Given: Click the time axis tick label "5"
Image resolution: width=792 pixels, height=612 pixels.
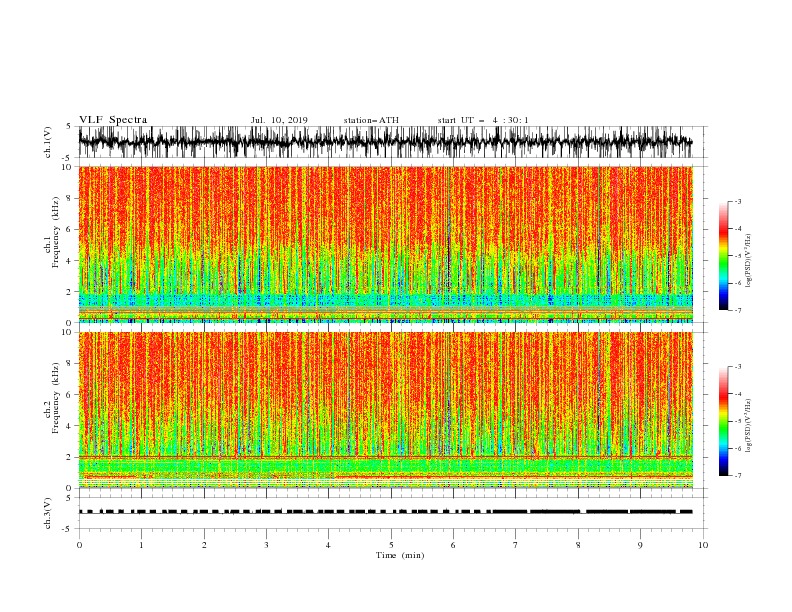Looking at the screenshot, I should 391,545.
